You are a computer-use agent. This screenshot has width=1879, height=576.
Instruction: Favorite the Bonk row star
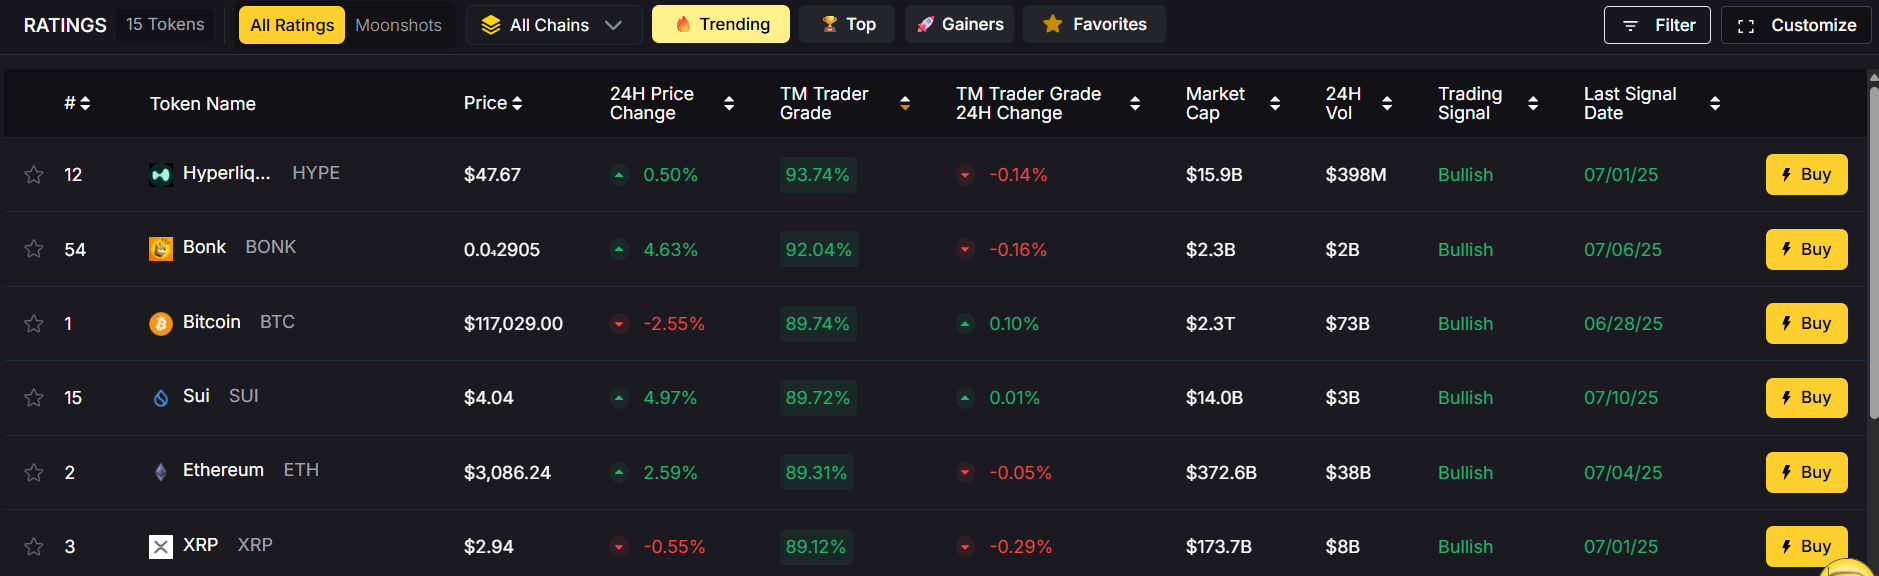click(x=34, y=249)
